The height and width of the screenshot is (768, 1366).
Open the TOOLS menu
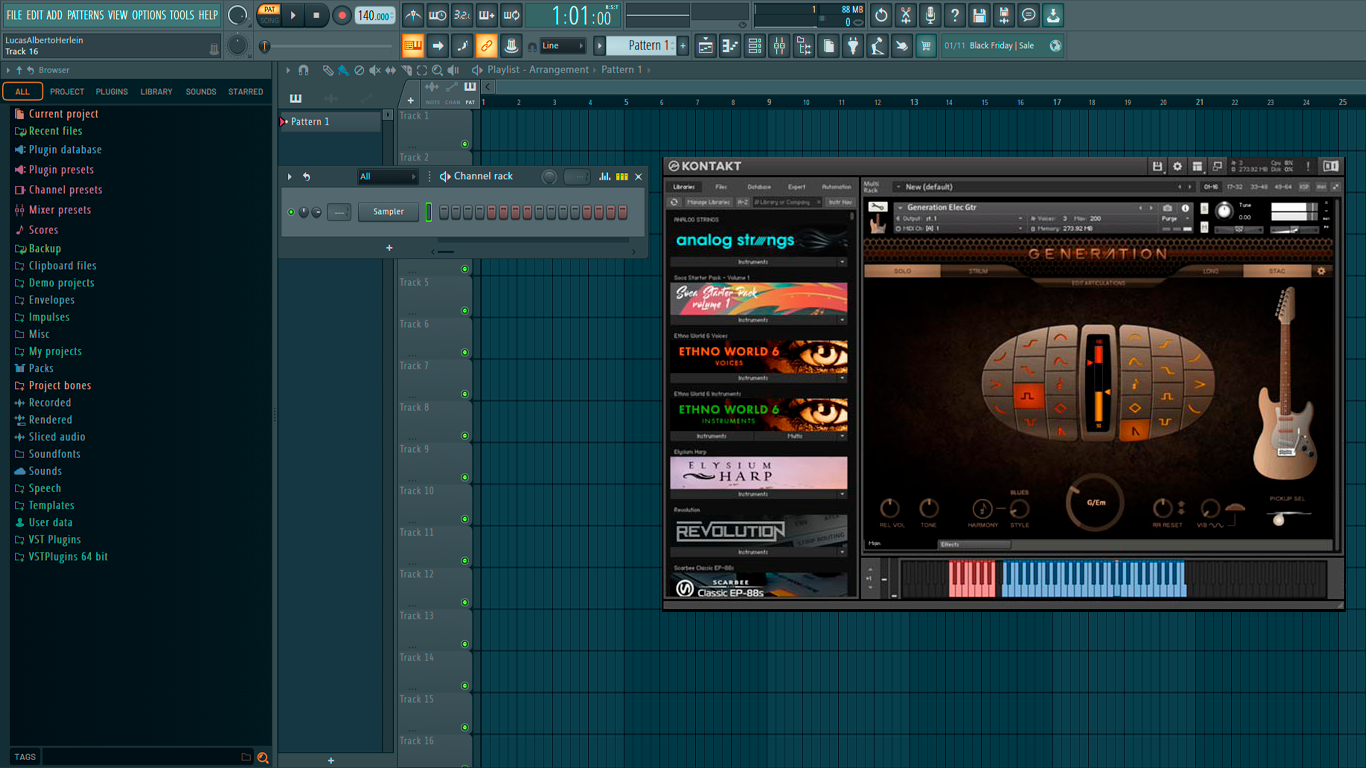tap(182, 15)
